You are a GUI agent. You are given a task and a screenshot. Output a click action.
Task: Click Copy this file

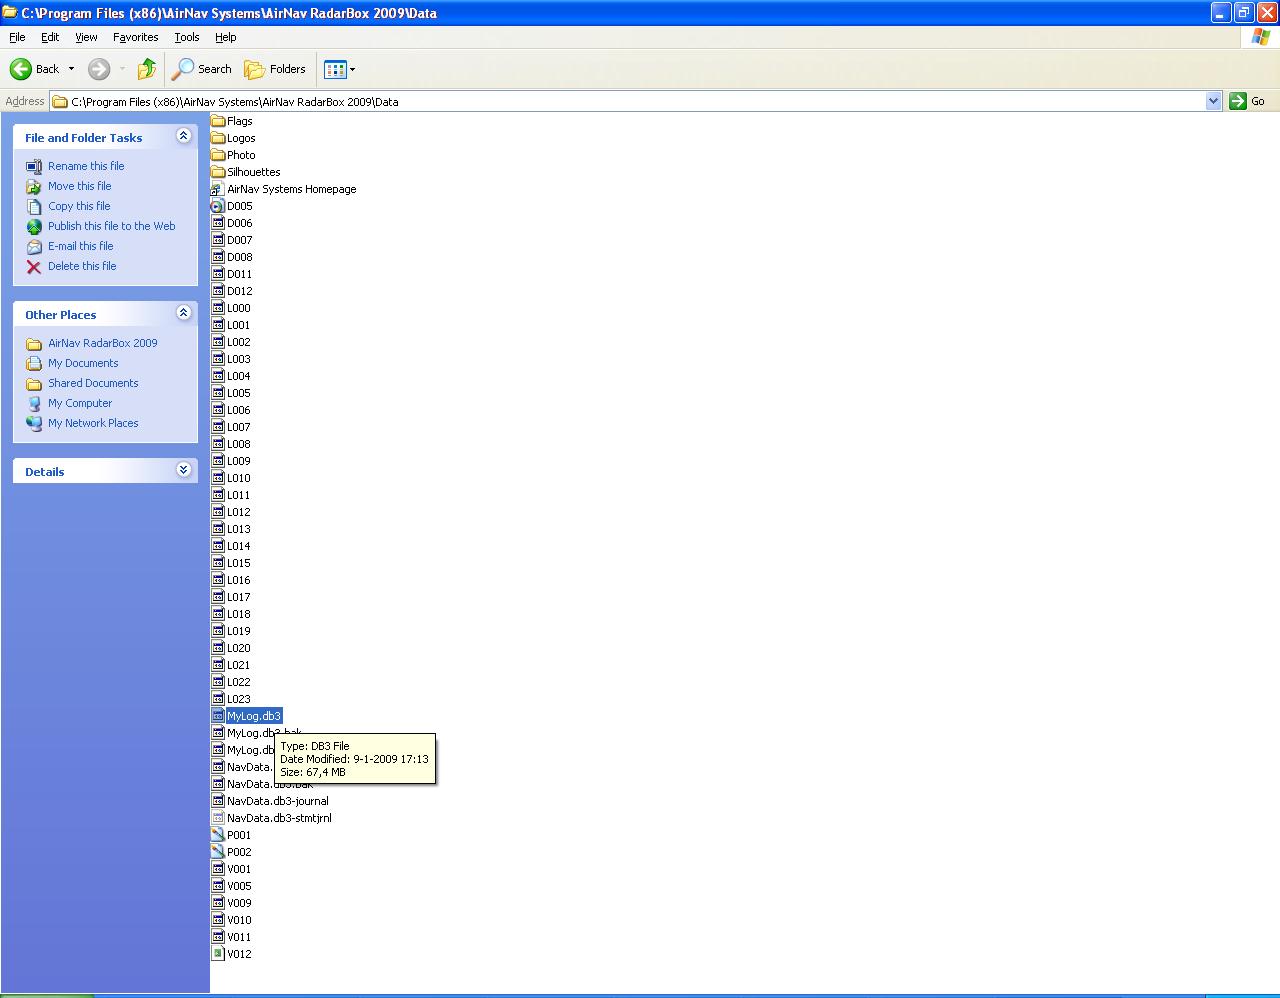coord(79,206)
